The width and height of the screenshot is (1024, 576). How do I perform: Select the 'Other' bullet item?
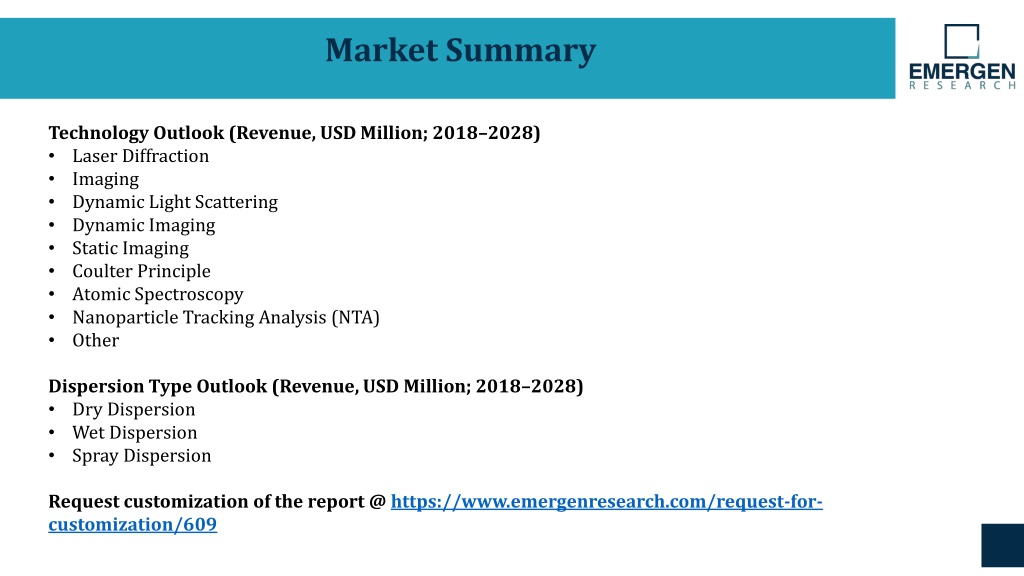[x=95, y=340]
